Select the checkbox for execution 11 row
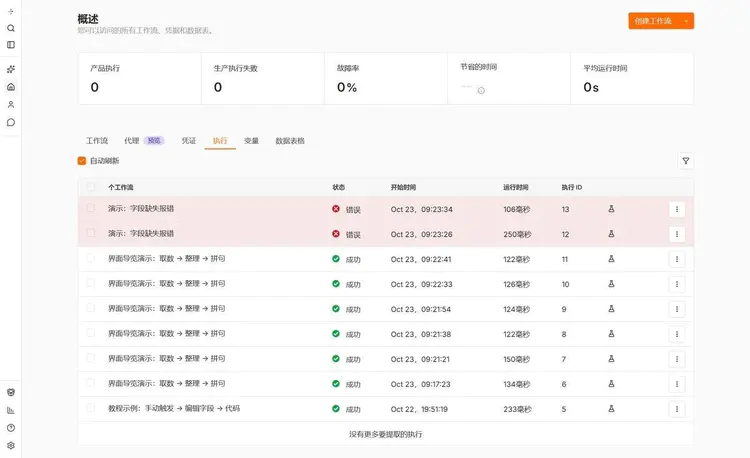Image resolution: width=750 pixels, height=458 pixels. click(90, 258)
